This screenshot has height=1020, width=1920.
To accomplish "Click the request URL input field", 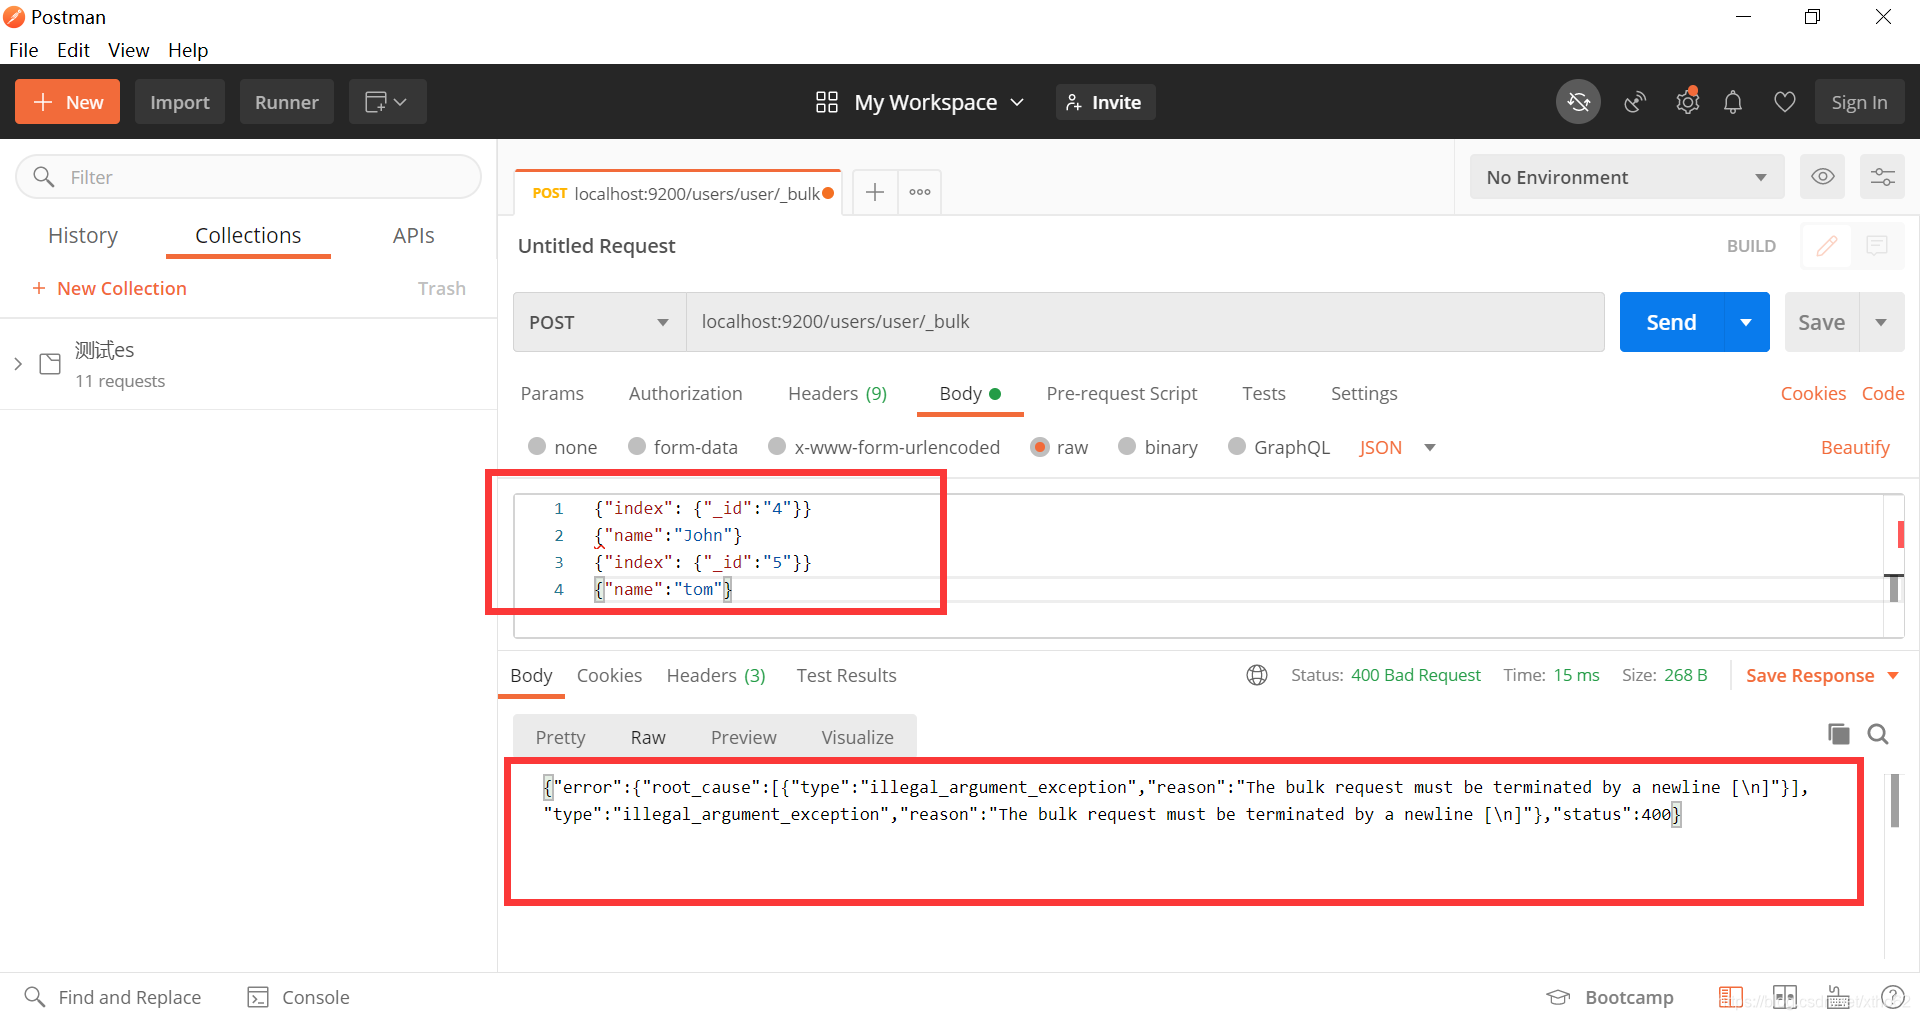I will coord(1145,322).
